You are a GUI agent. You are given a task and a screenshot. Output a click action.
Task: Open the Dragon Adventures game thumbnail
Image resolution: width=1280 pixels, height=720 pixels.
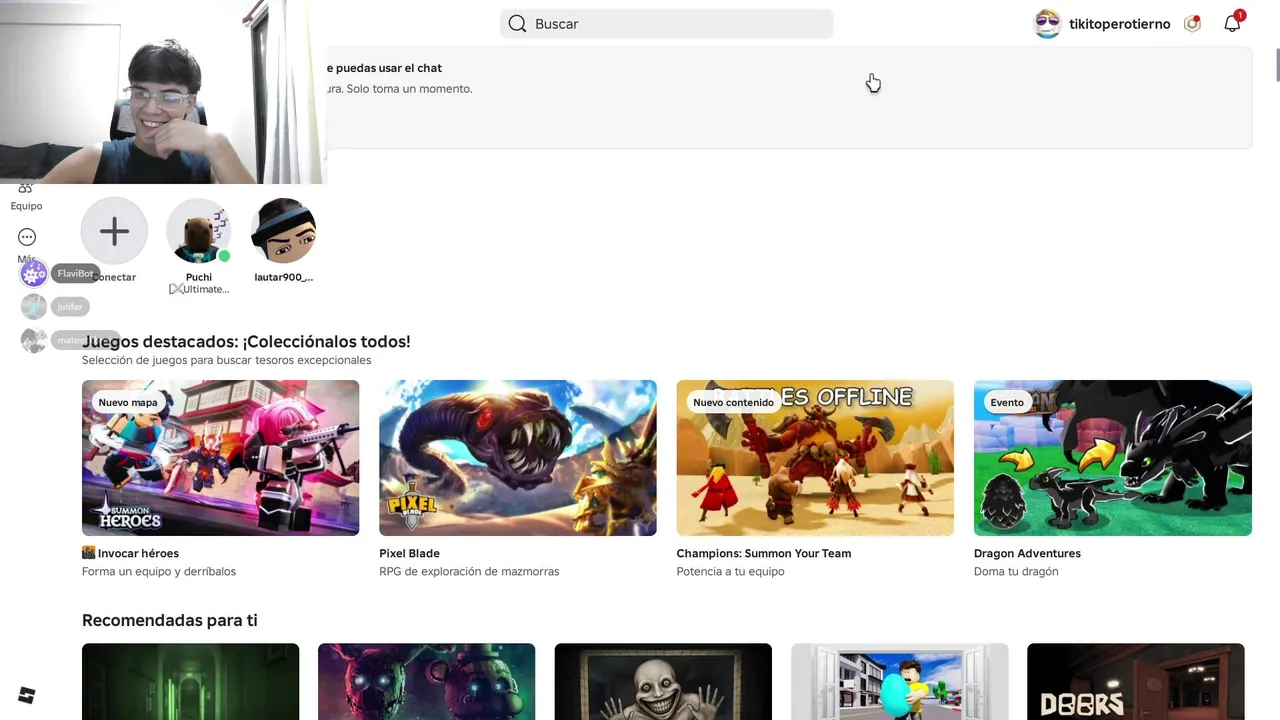pyautogui.click(x=1113, y=458)
